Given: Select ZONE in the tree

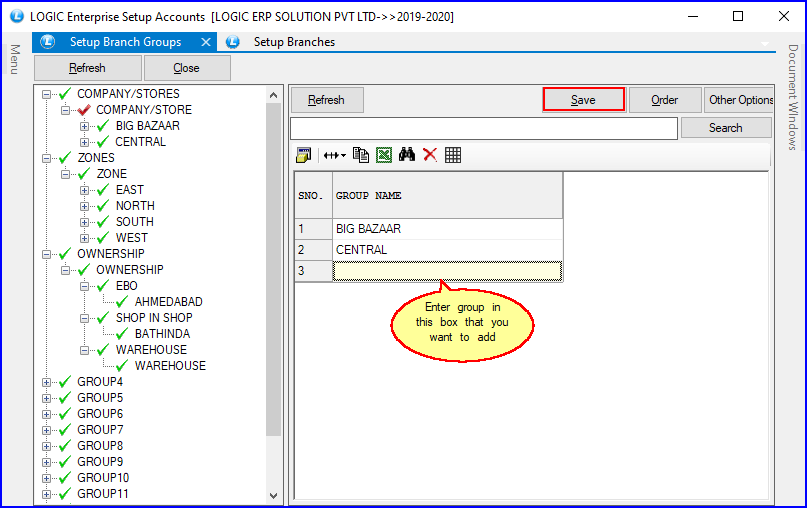Looking at the screenshot, I should point(112,174).
